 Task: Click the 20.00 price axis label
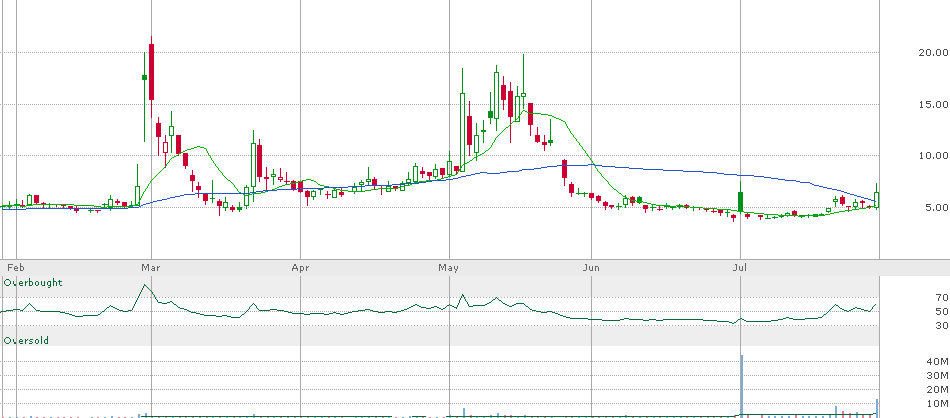click(933, 53)
